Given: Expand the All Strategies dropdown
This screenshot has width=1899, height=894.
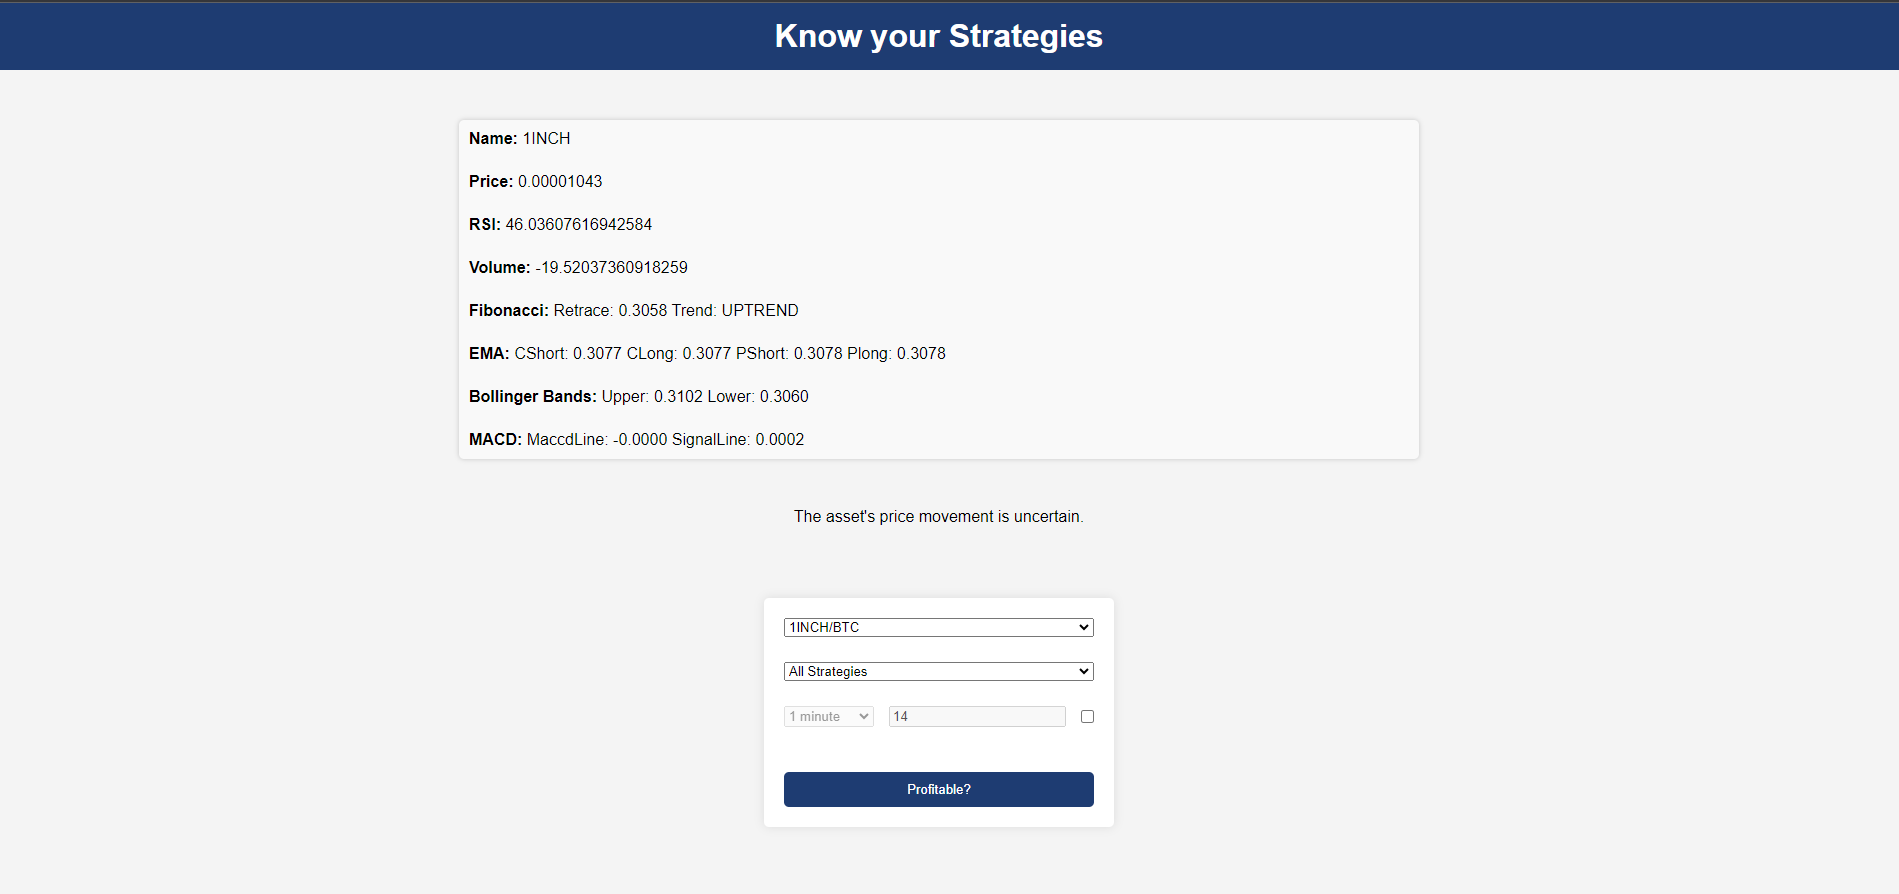Looking at the screenshot, I should pos(938,671).
